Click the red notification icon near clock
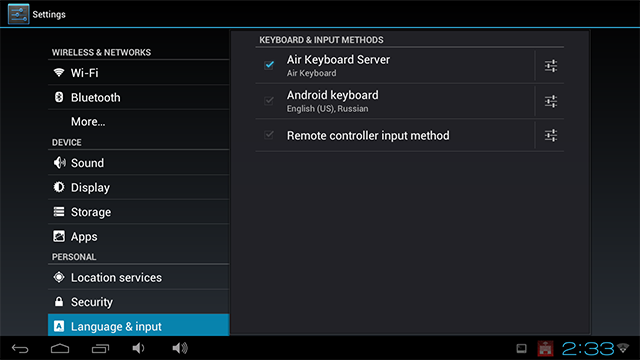 click(x=545, y=349)
